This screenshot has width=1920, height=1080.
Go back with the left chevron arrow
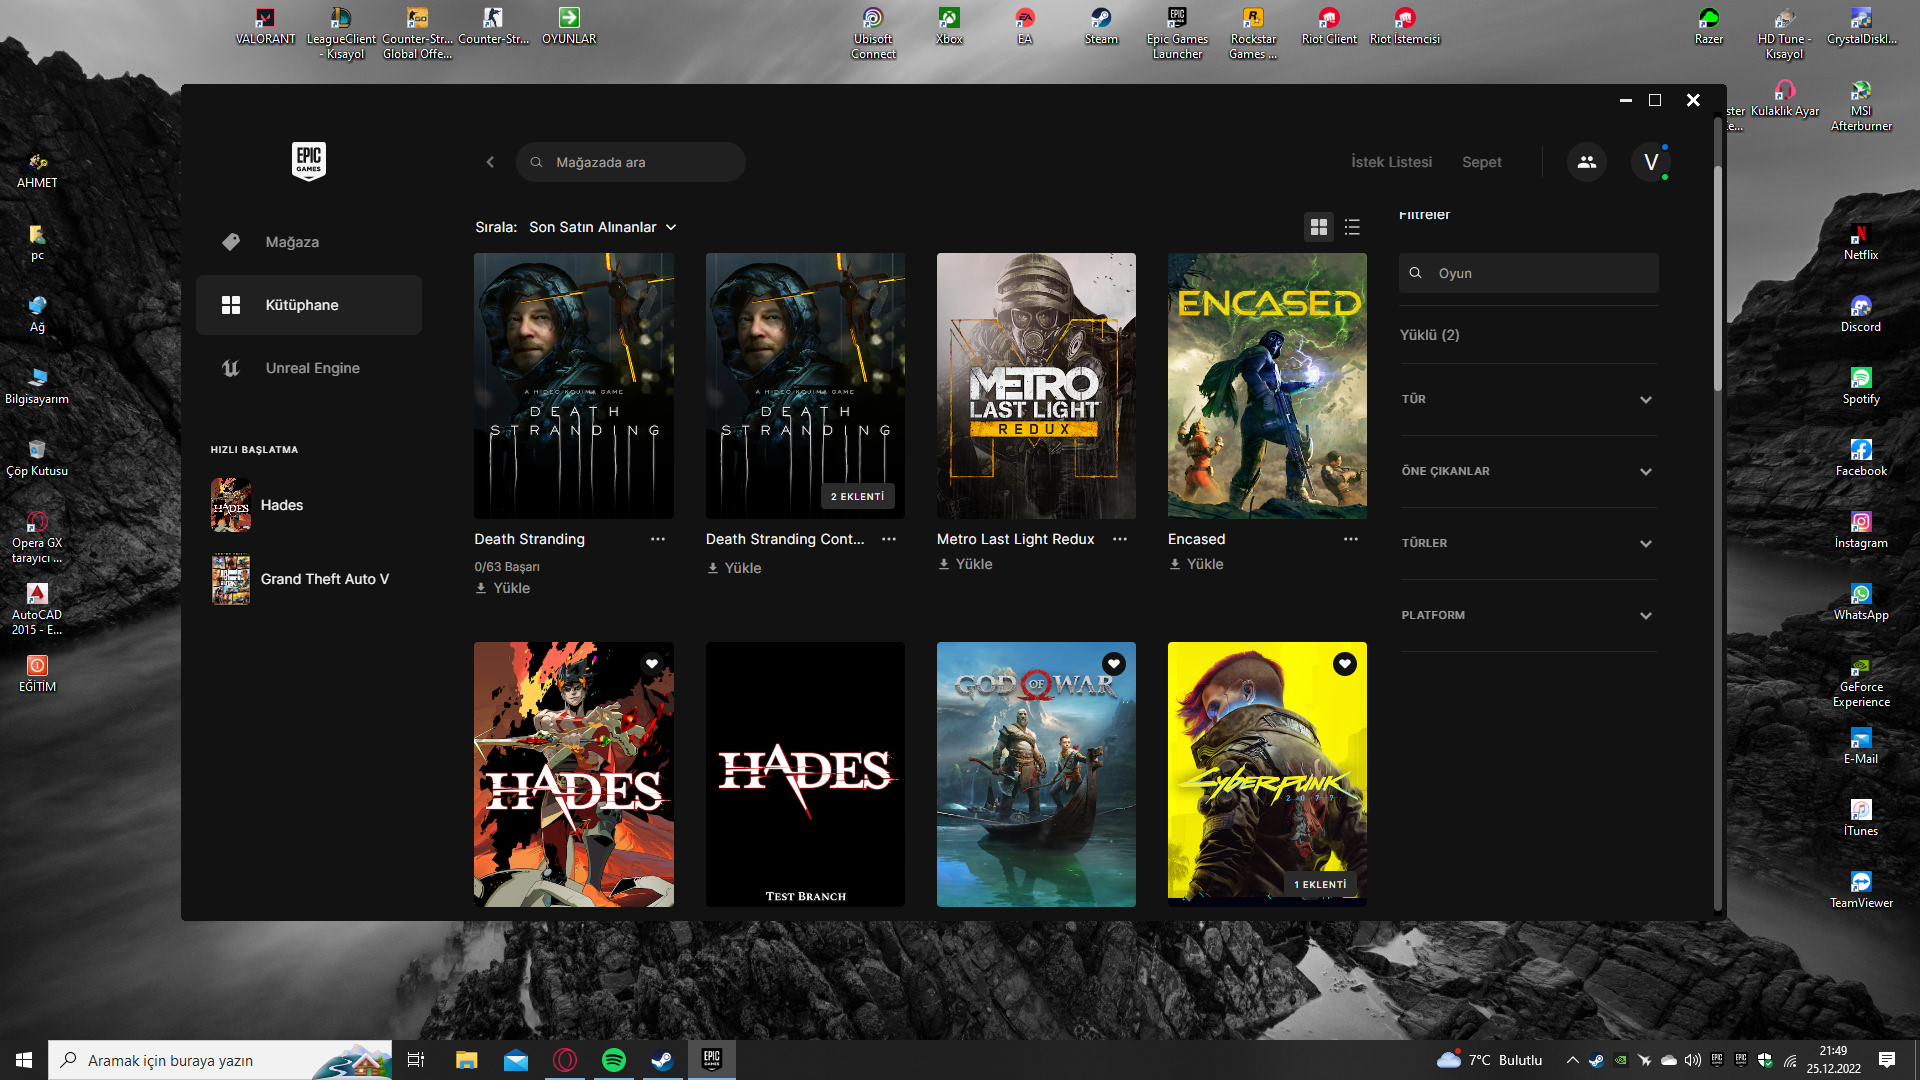point(490,162)
